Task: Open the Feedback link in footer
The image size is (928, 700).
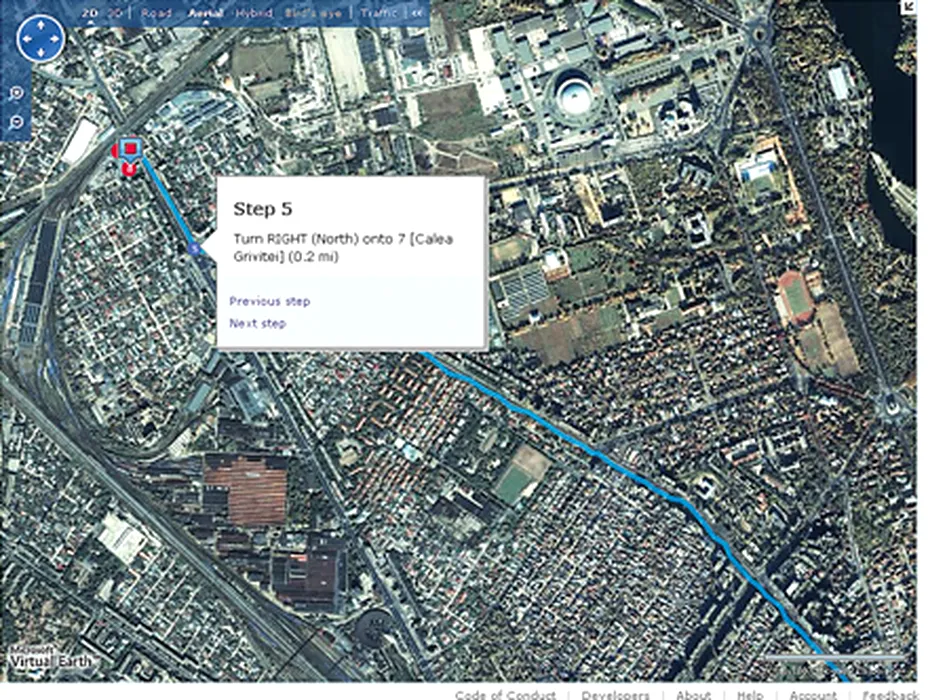Action: [x=890, y=695]
